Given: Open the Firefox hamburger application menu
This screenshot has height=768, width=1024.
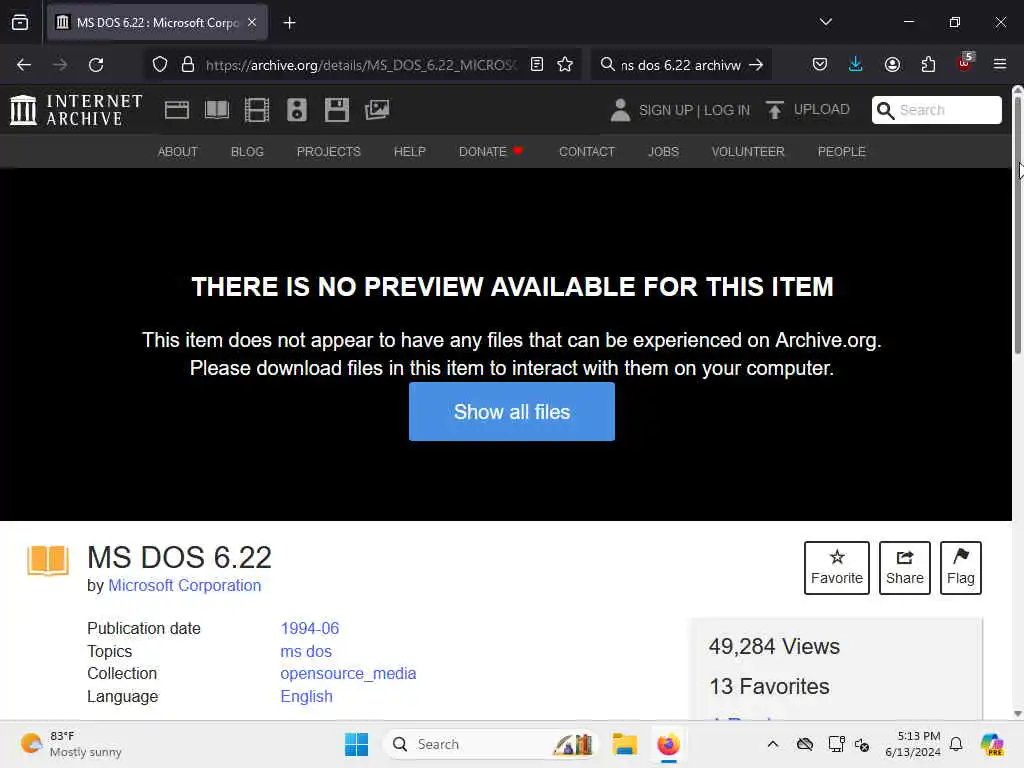Looking at the screenshot, I should (x=1000, y=64).
